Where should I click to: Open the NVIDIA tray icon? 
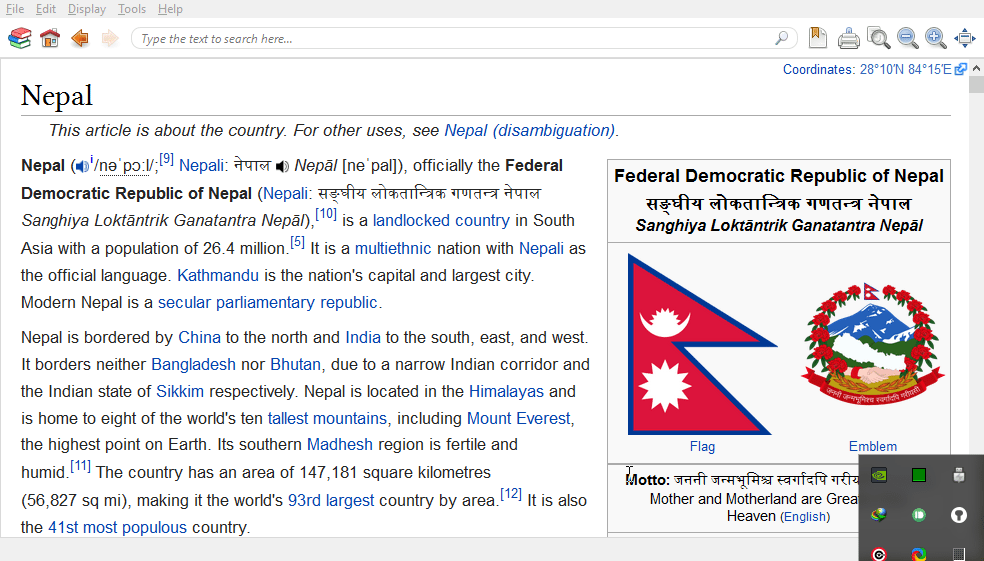(879, 476)
